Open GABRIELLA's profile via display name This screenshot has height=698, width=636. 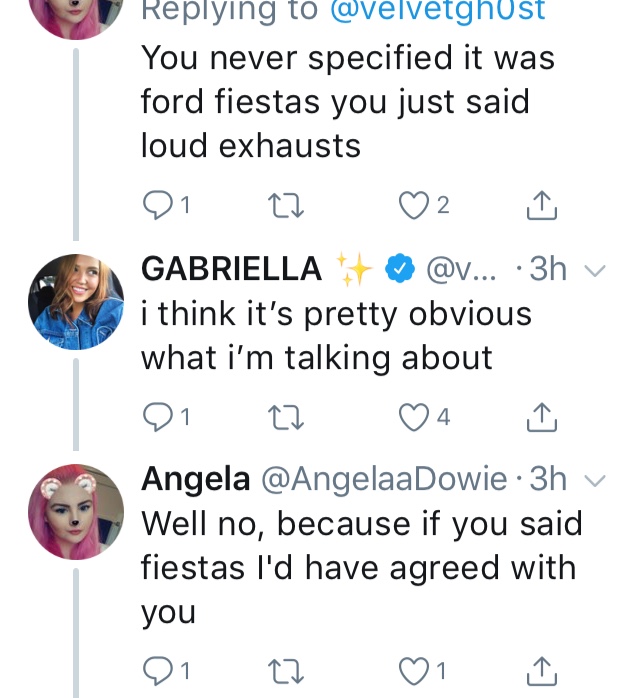231,269
